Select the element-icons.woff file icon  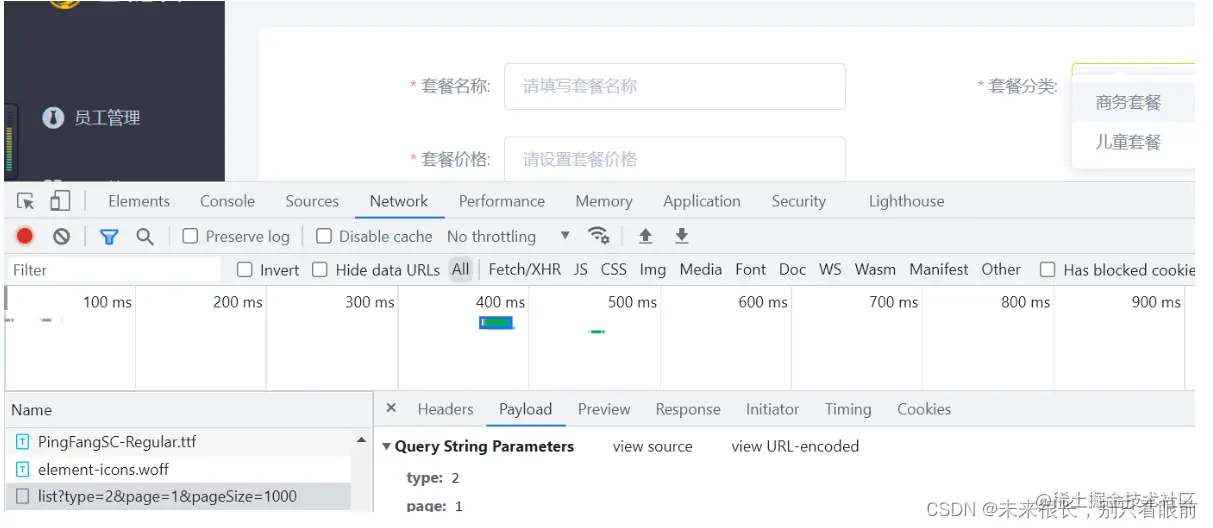click(x=23, y=469)
